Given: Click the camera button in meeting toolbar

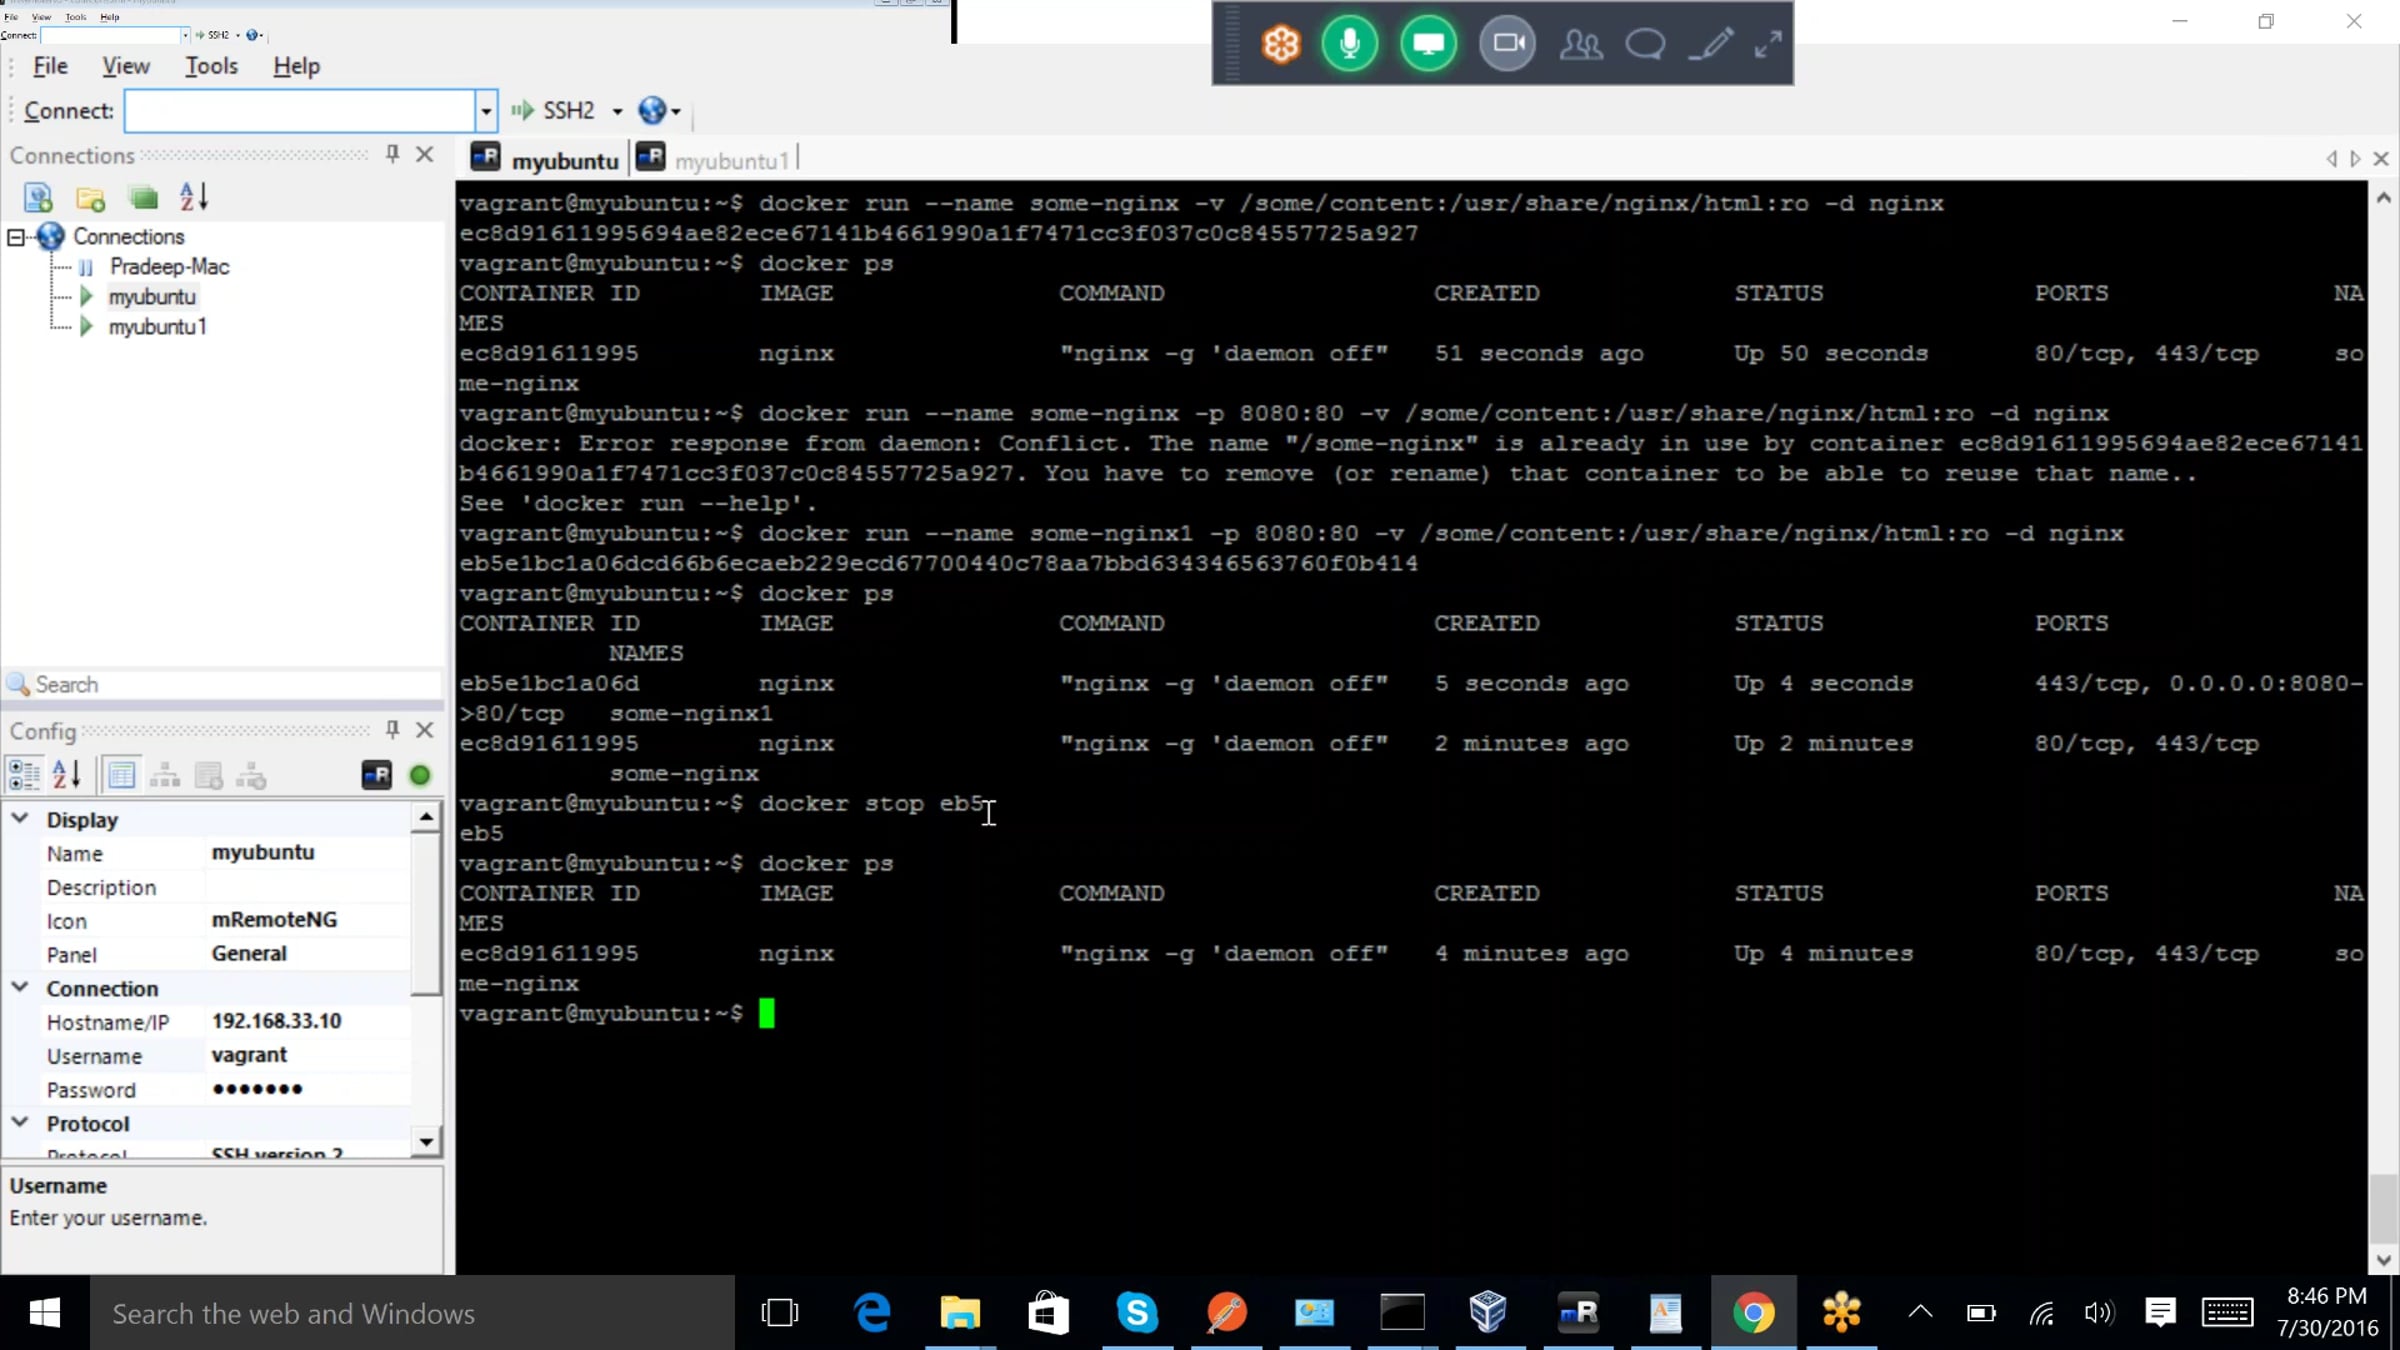Looking at the screenshot, I should tap(1507, 44).
